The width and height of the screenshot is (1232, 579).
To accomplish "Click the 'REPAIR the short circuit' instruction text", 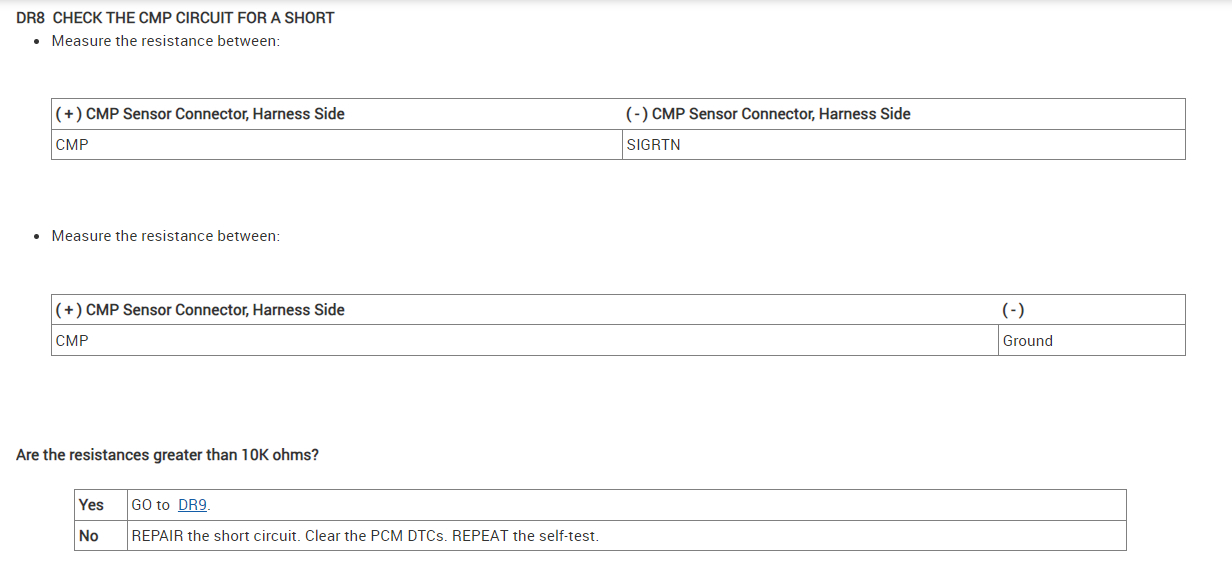I will [365, 536].
